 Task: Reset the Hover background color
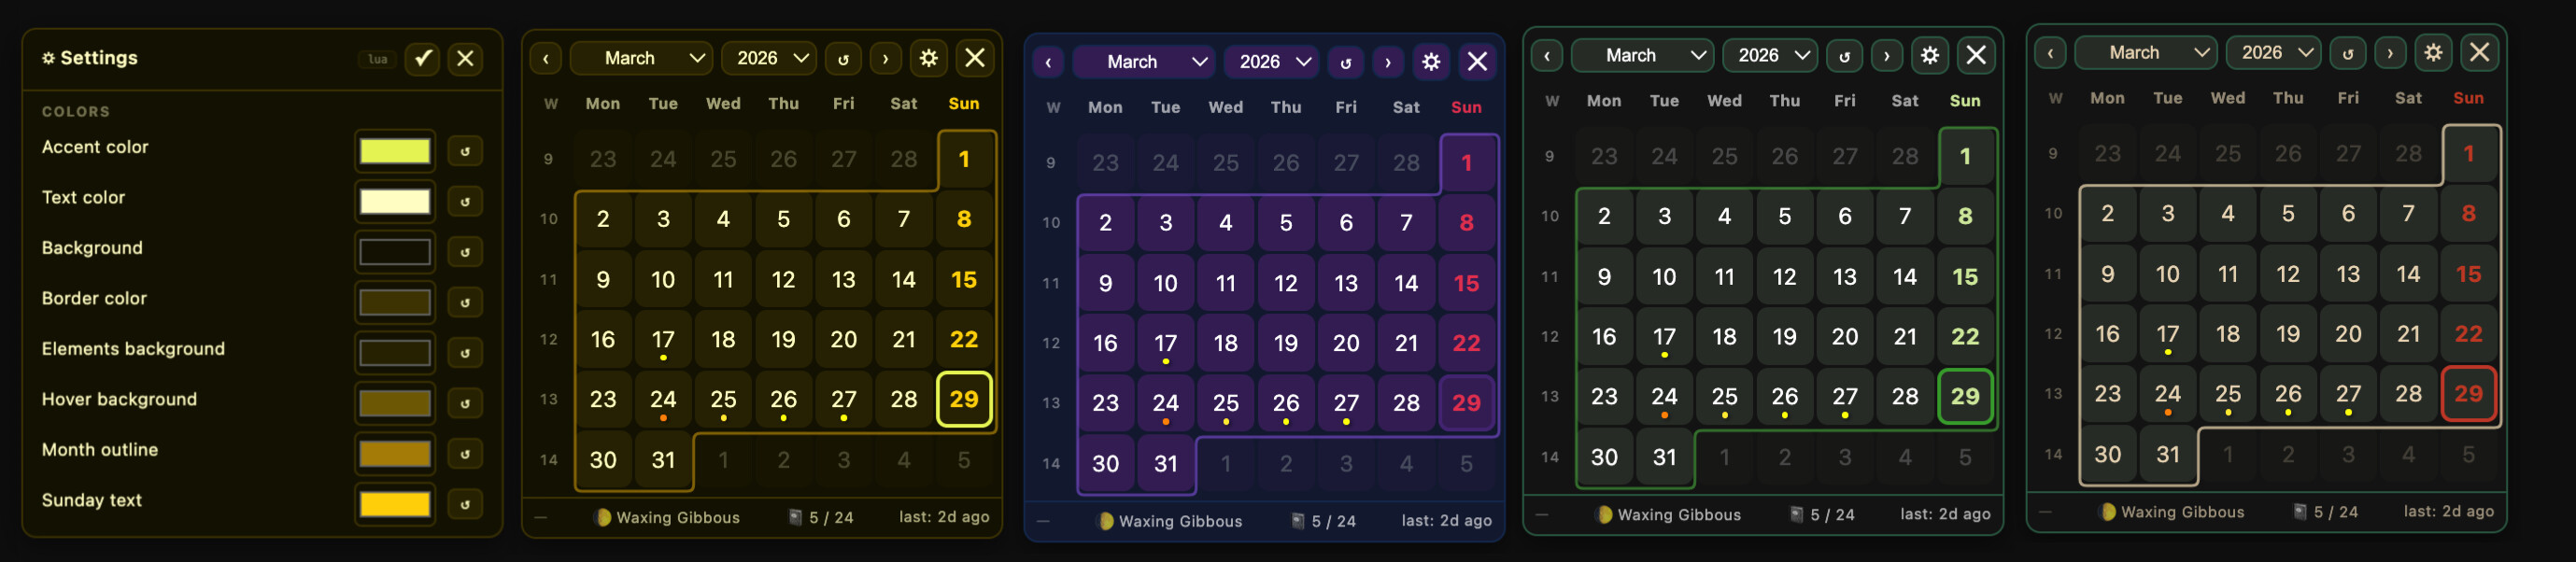465,403
